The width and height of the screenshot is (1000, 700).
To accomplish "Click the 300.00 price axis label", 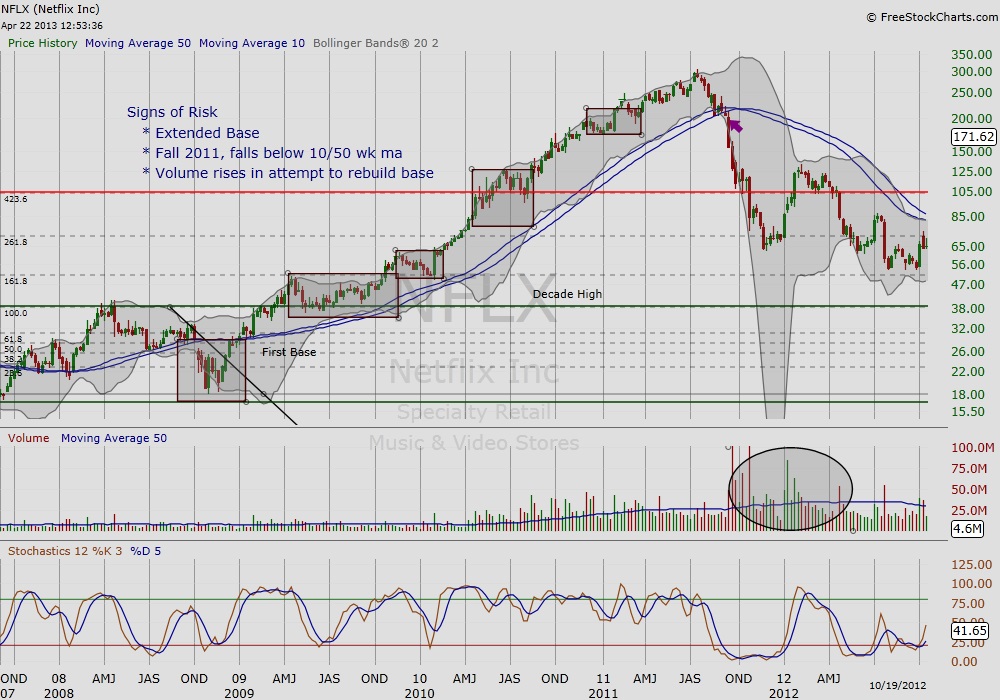I will tap(972, 71).
